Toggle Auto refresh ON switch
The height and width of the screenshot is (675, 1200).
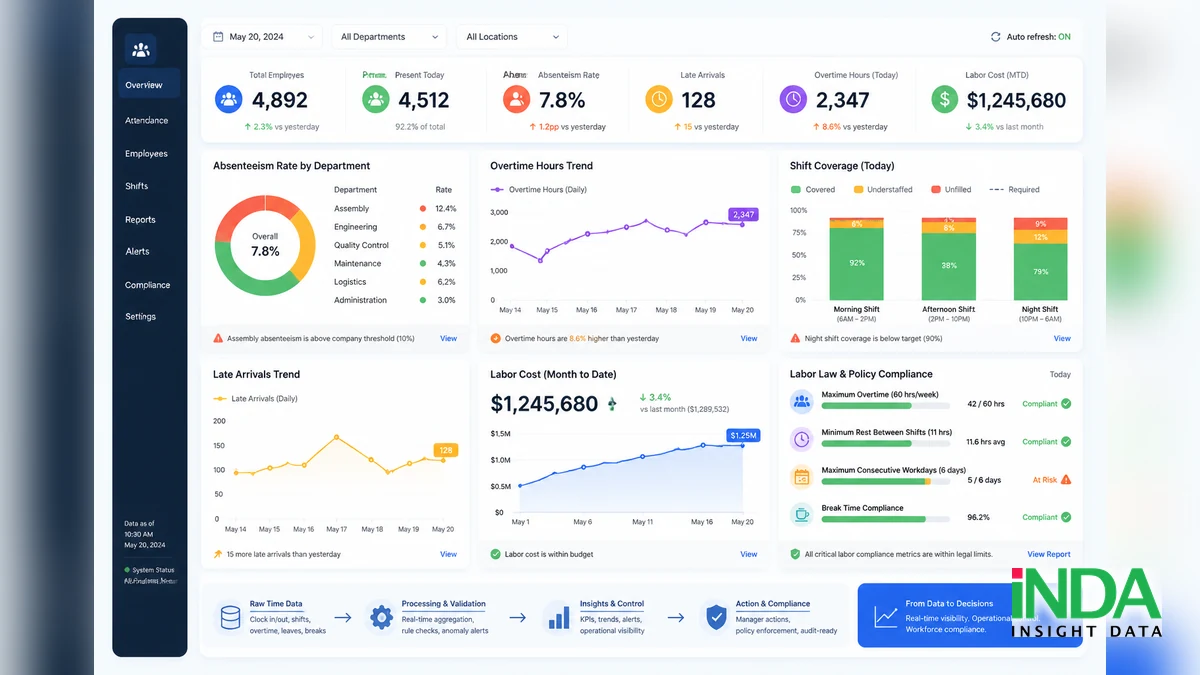(1064, 37)
